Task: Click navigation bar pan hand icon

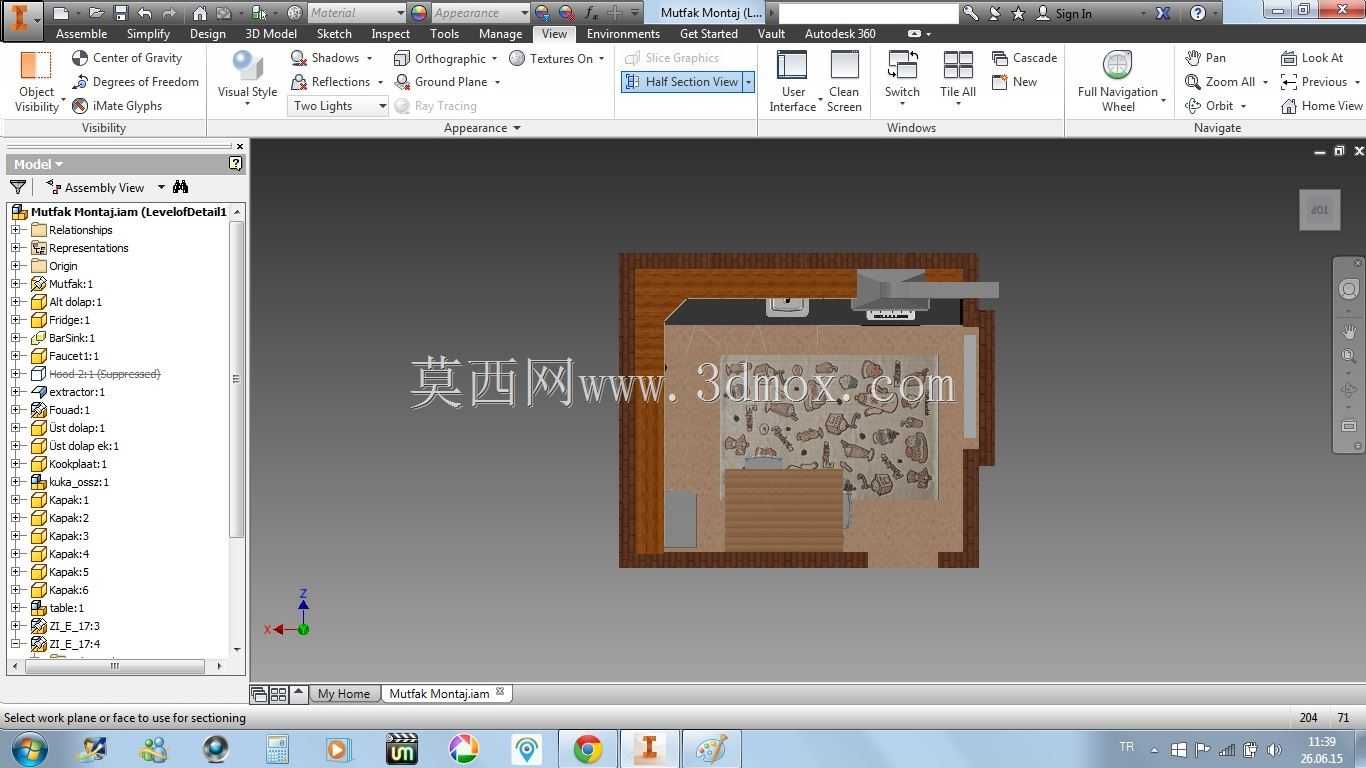Action: click(x=1348, y=331)
